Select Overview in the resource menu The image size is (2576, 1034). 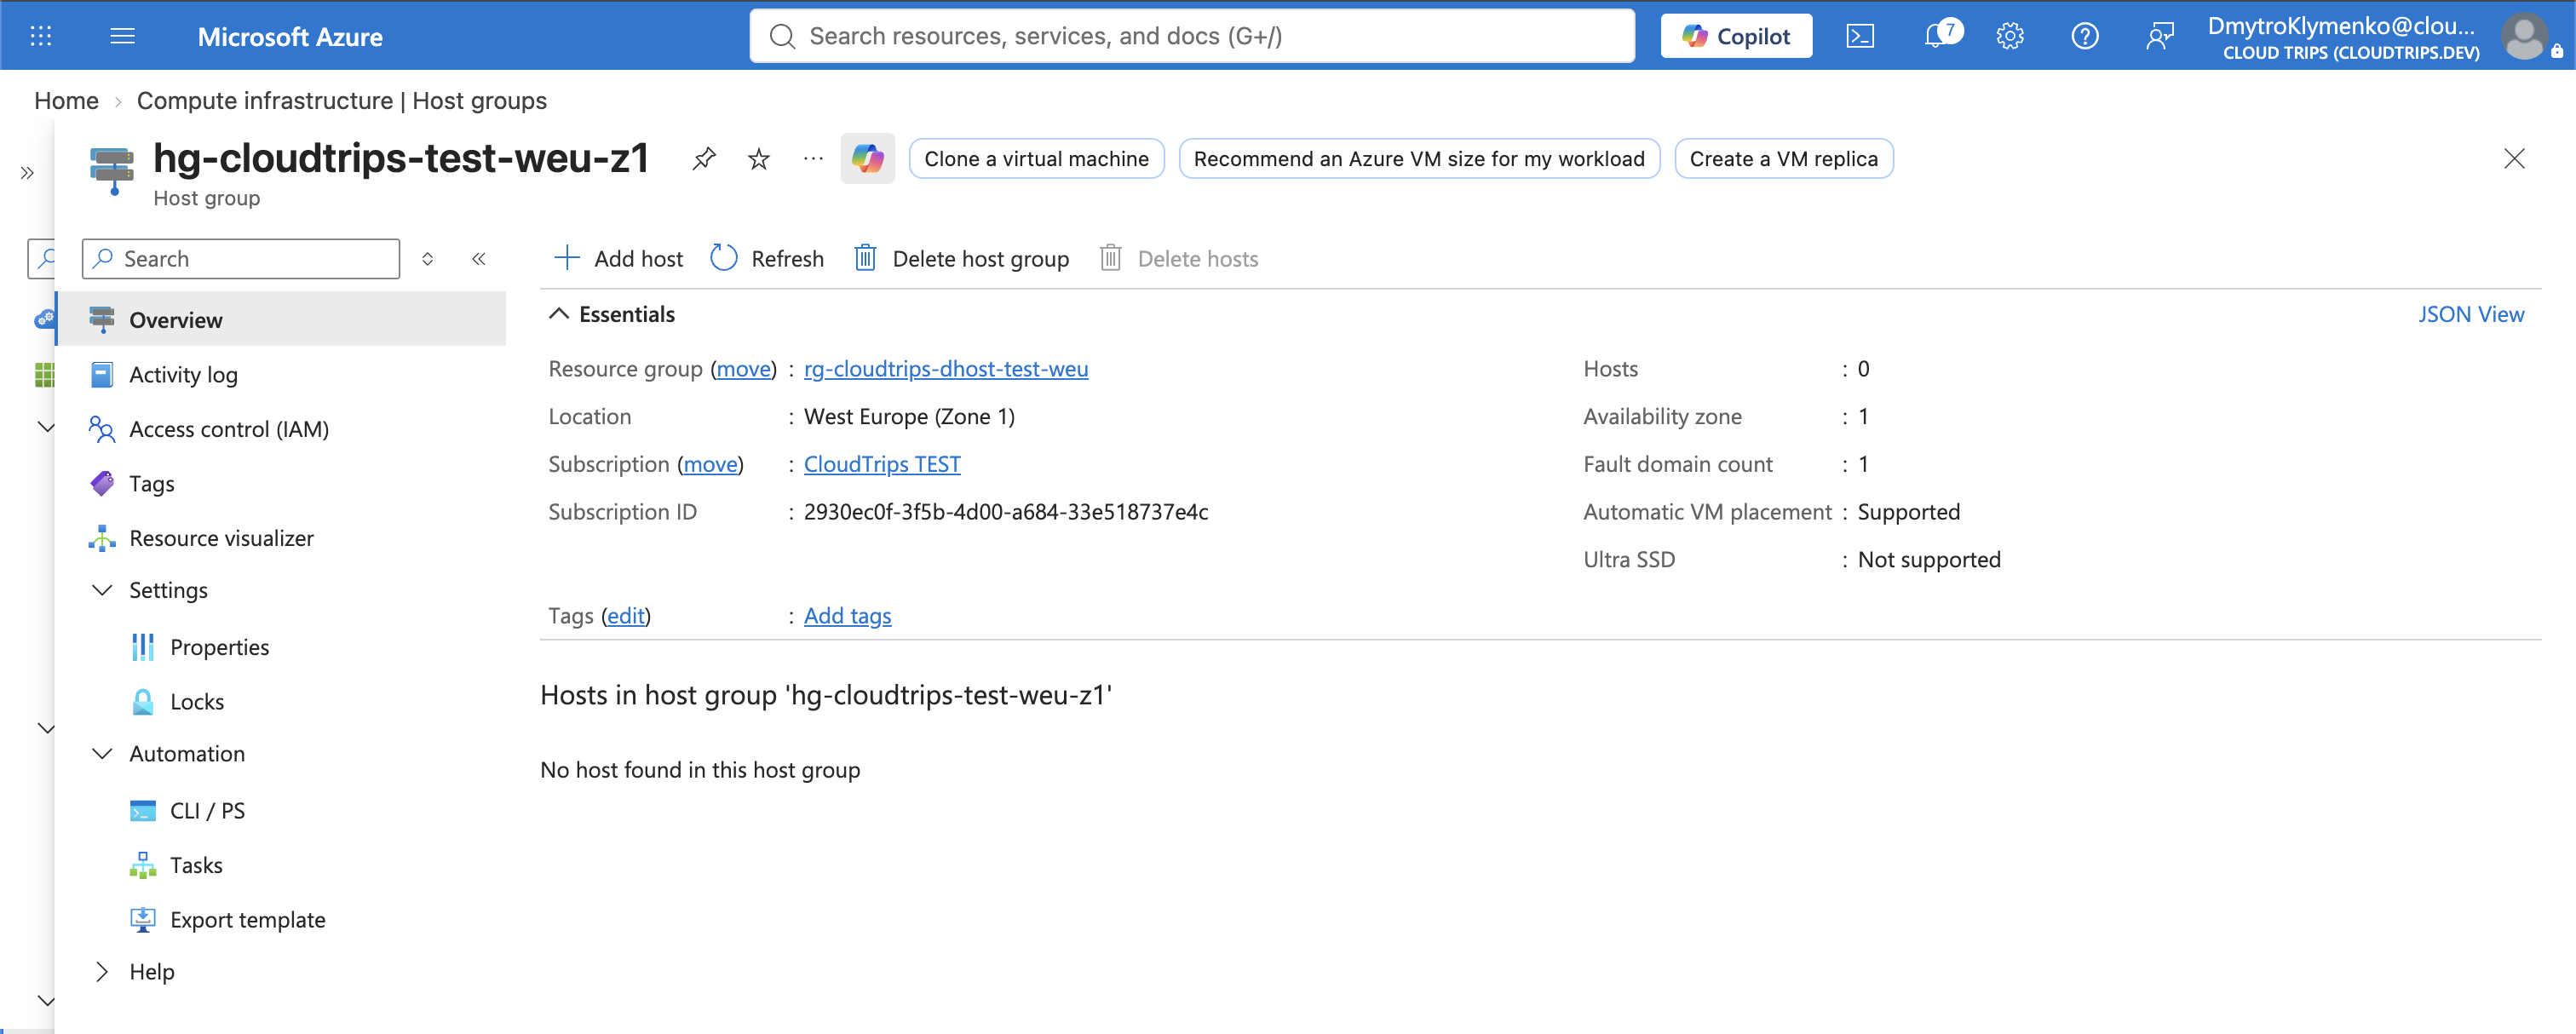281,320
